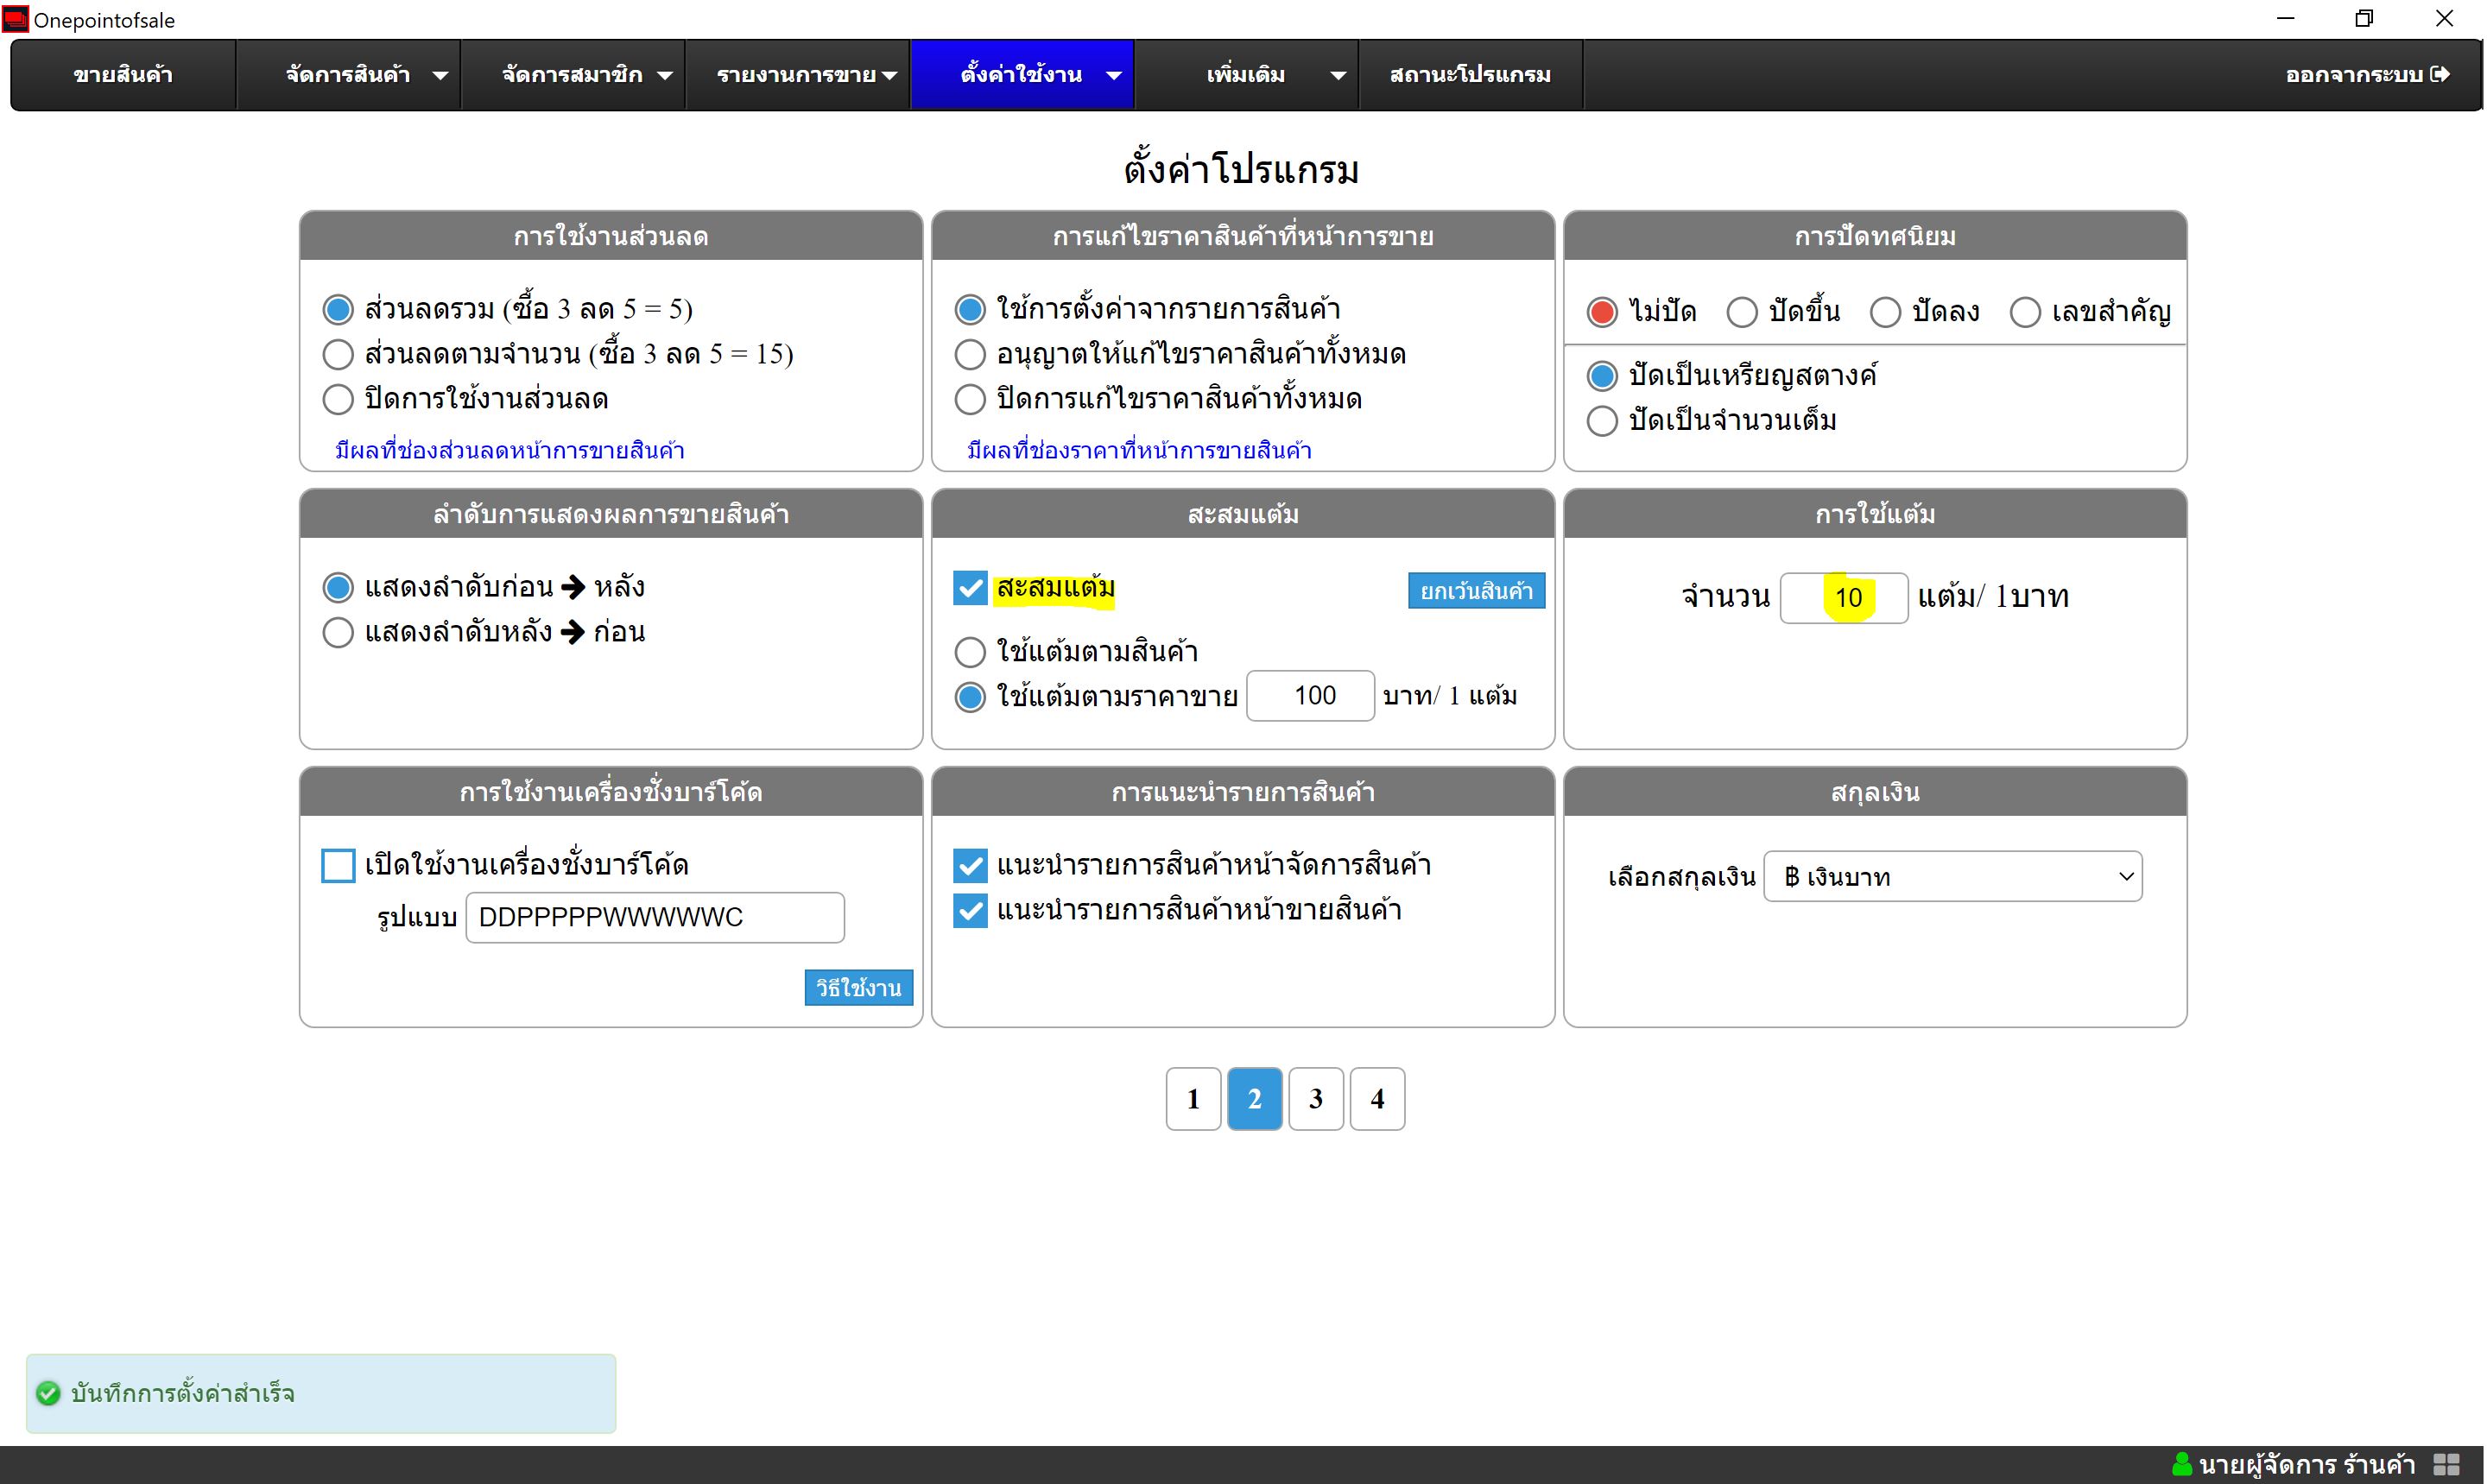This screenshot has width=2487, height=1484.
Task: Click the logout icon labeled ออกจากระบบ
Action: (2441, 75)
